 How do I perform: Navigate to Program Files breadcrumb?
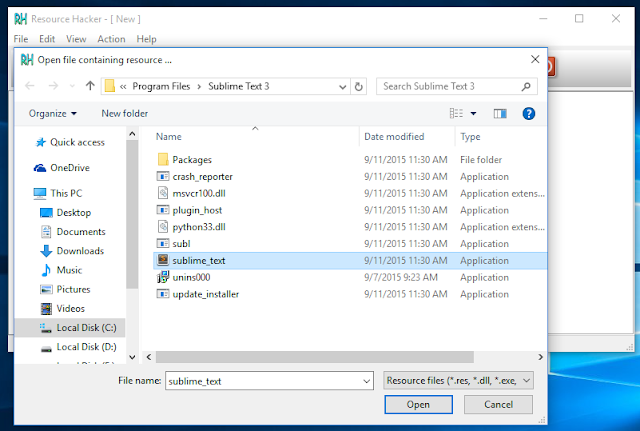click(161, 87)
